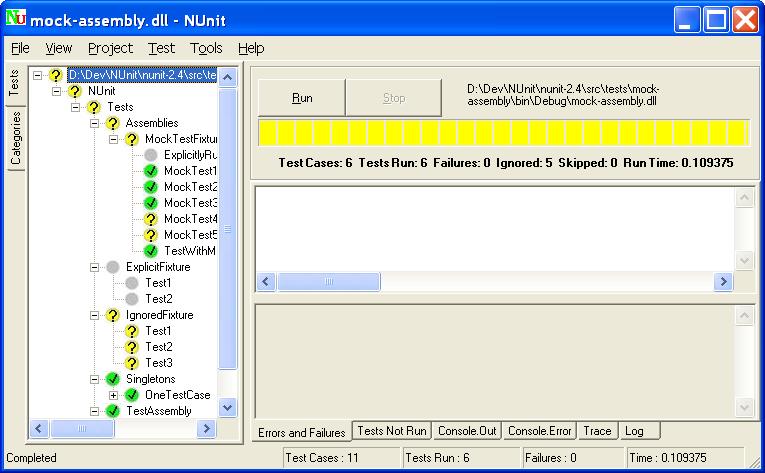Click the gray circle icon beside ExplicitFixture
This screenshot has width=765, height=473.
coord(112,267)
